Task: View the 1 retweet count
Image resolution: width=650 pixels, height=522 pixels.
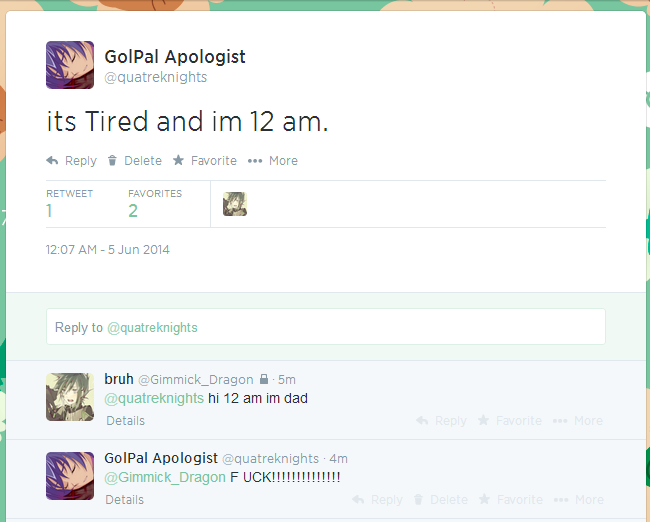Action: click(49, 211)
